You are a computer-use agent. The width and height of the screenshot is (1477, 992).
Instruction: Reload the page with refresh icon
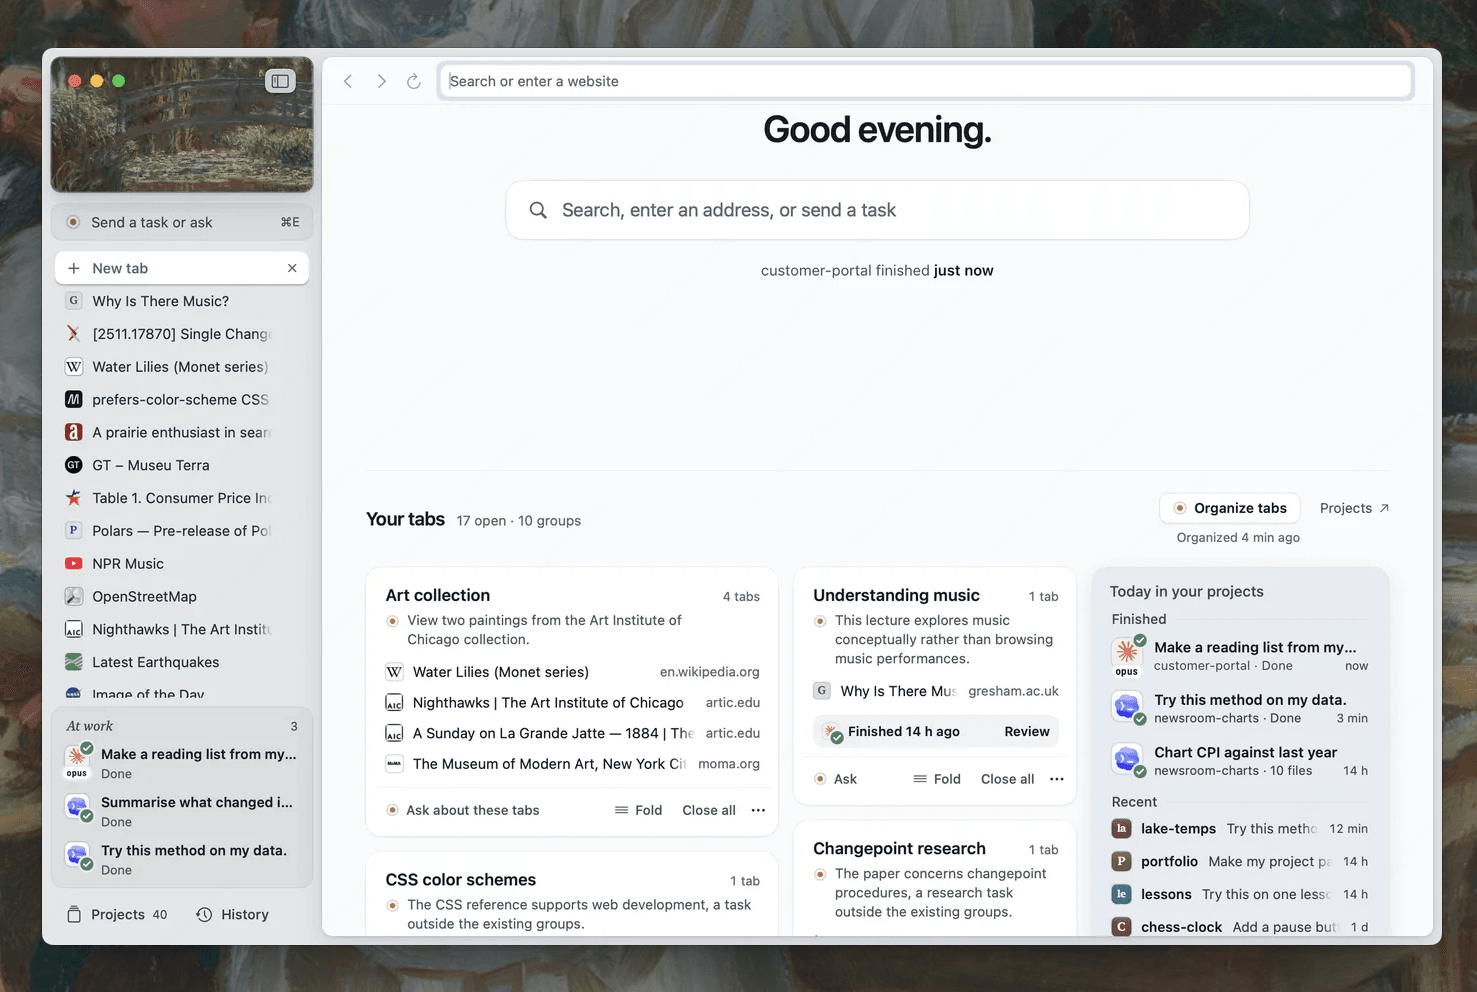(x=414, y=81)
